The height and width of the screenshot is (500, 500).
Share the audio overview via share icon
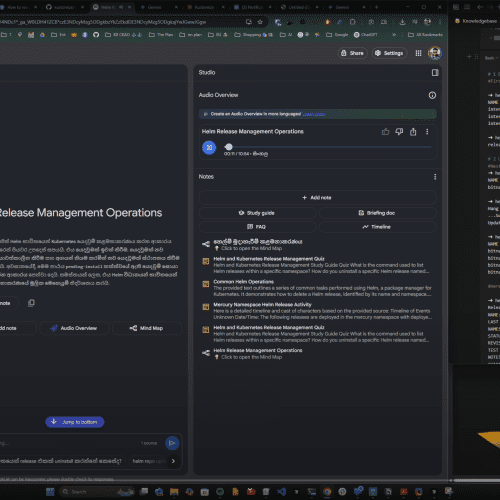click(413, 132)
